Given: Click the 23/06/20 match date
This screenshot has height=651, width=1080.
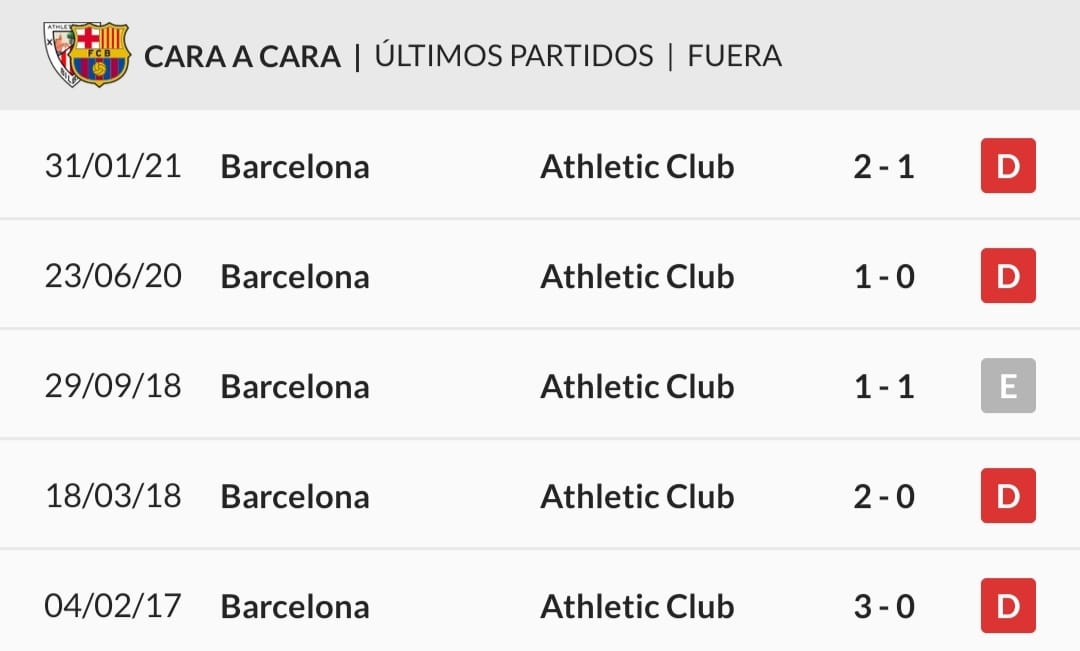Looking at the screenshot, I should [x=113, y=276].
